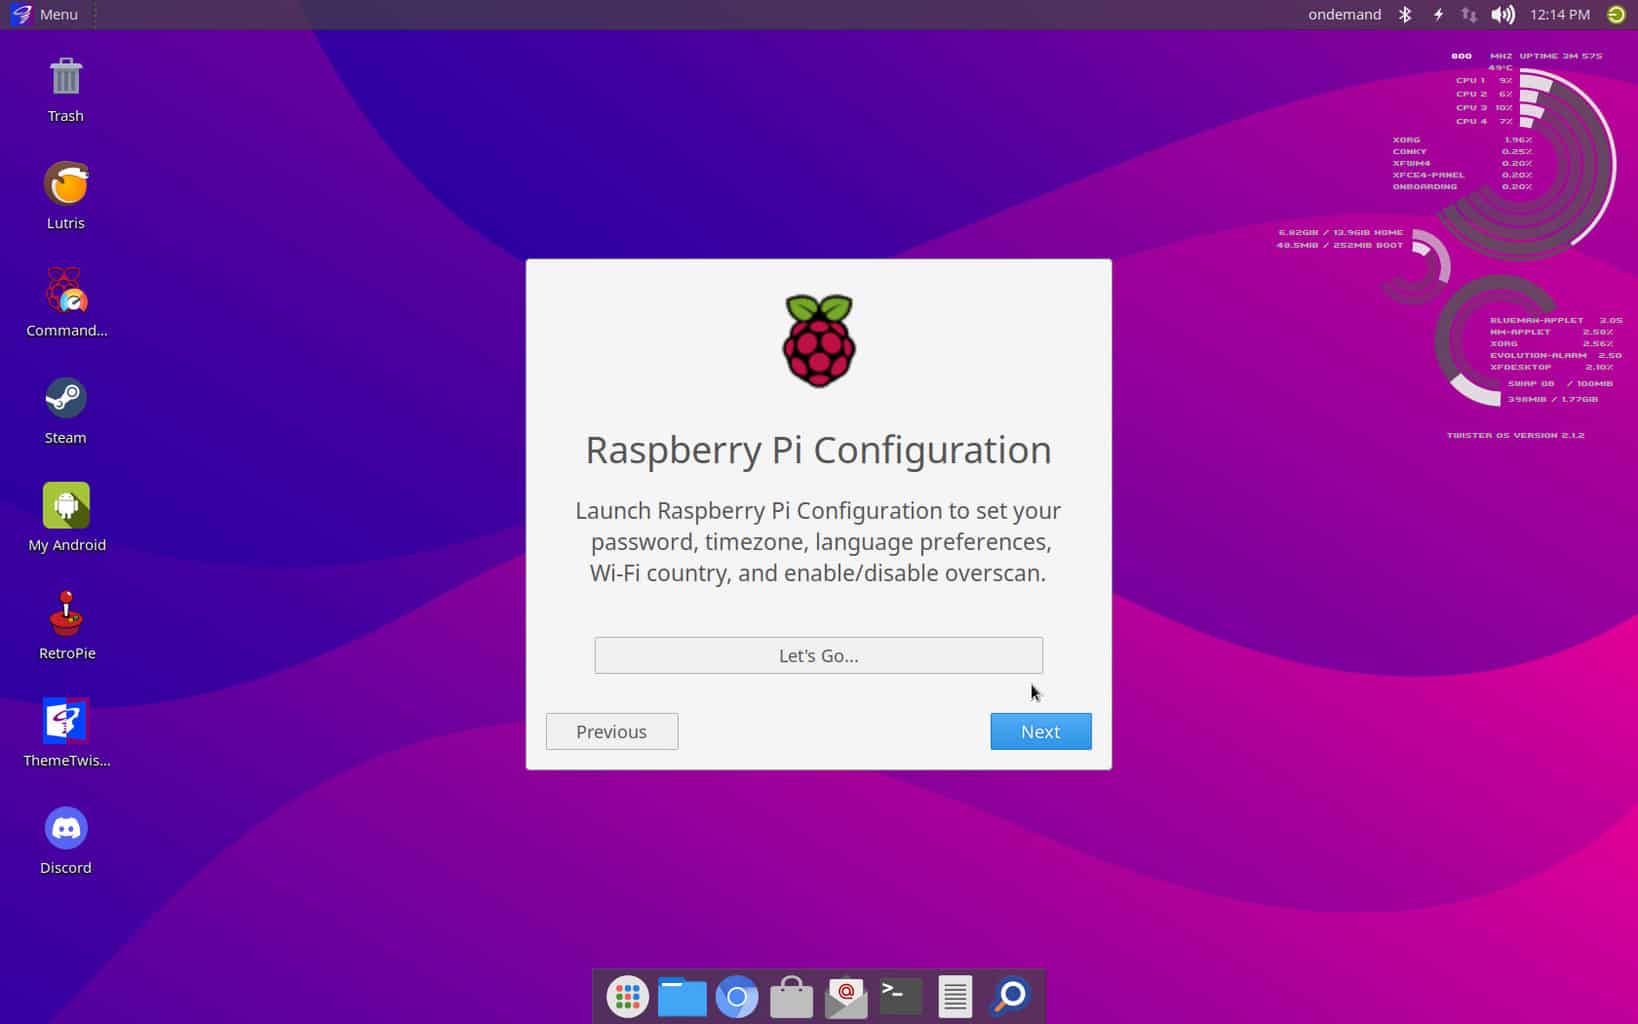The width and height of the screenshot is (1638, 1024).
Task: Open the network connections tray icon
Action: click(1469, 14)
